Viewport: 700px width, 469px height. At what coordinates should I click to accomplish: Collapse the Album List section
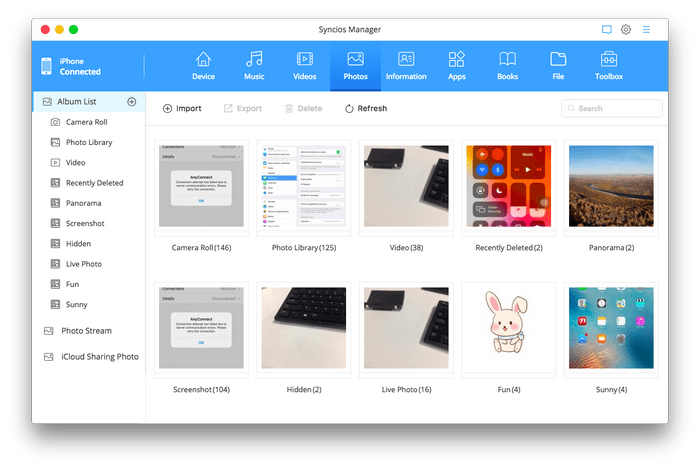(x=76, y=101)
